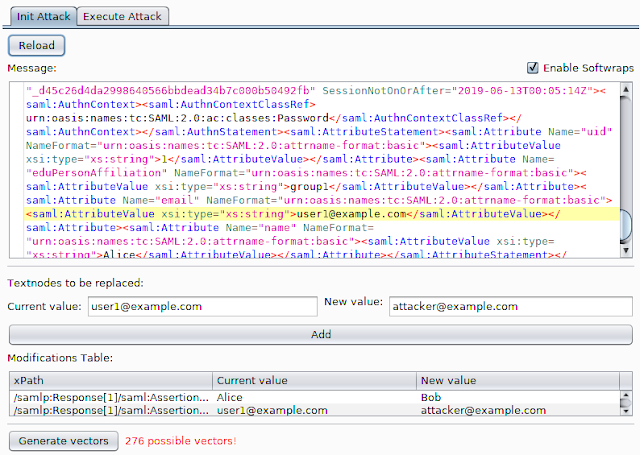Click the Reload button

(36, 45)
